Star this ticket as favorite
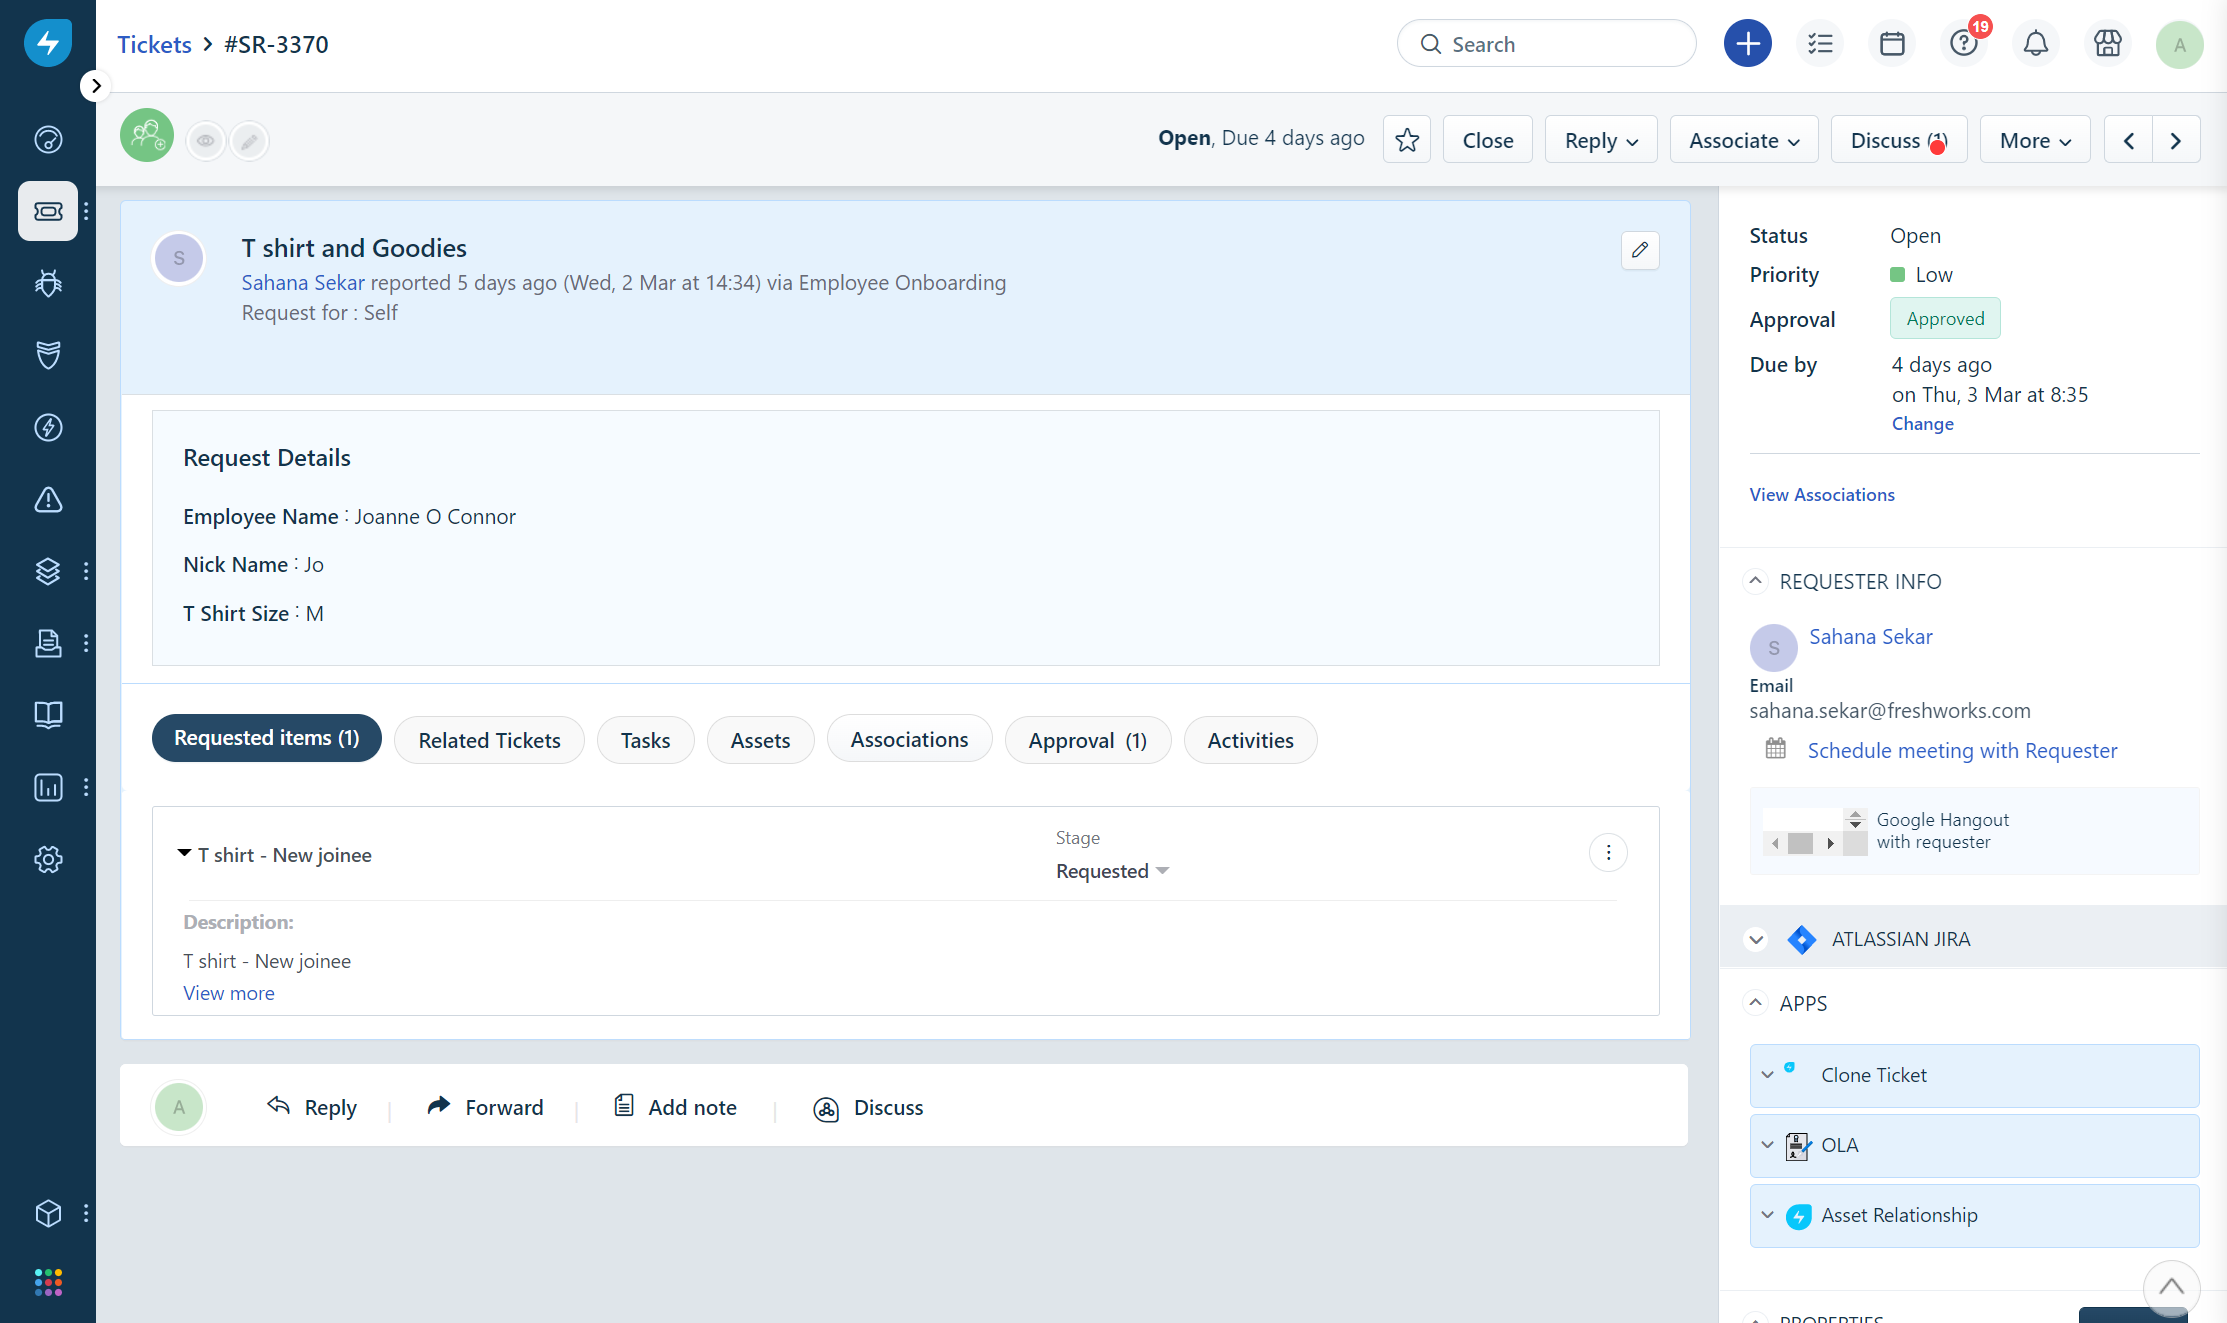The image size is (2227, 1323). 1406,140
